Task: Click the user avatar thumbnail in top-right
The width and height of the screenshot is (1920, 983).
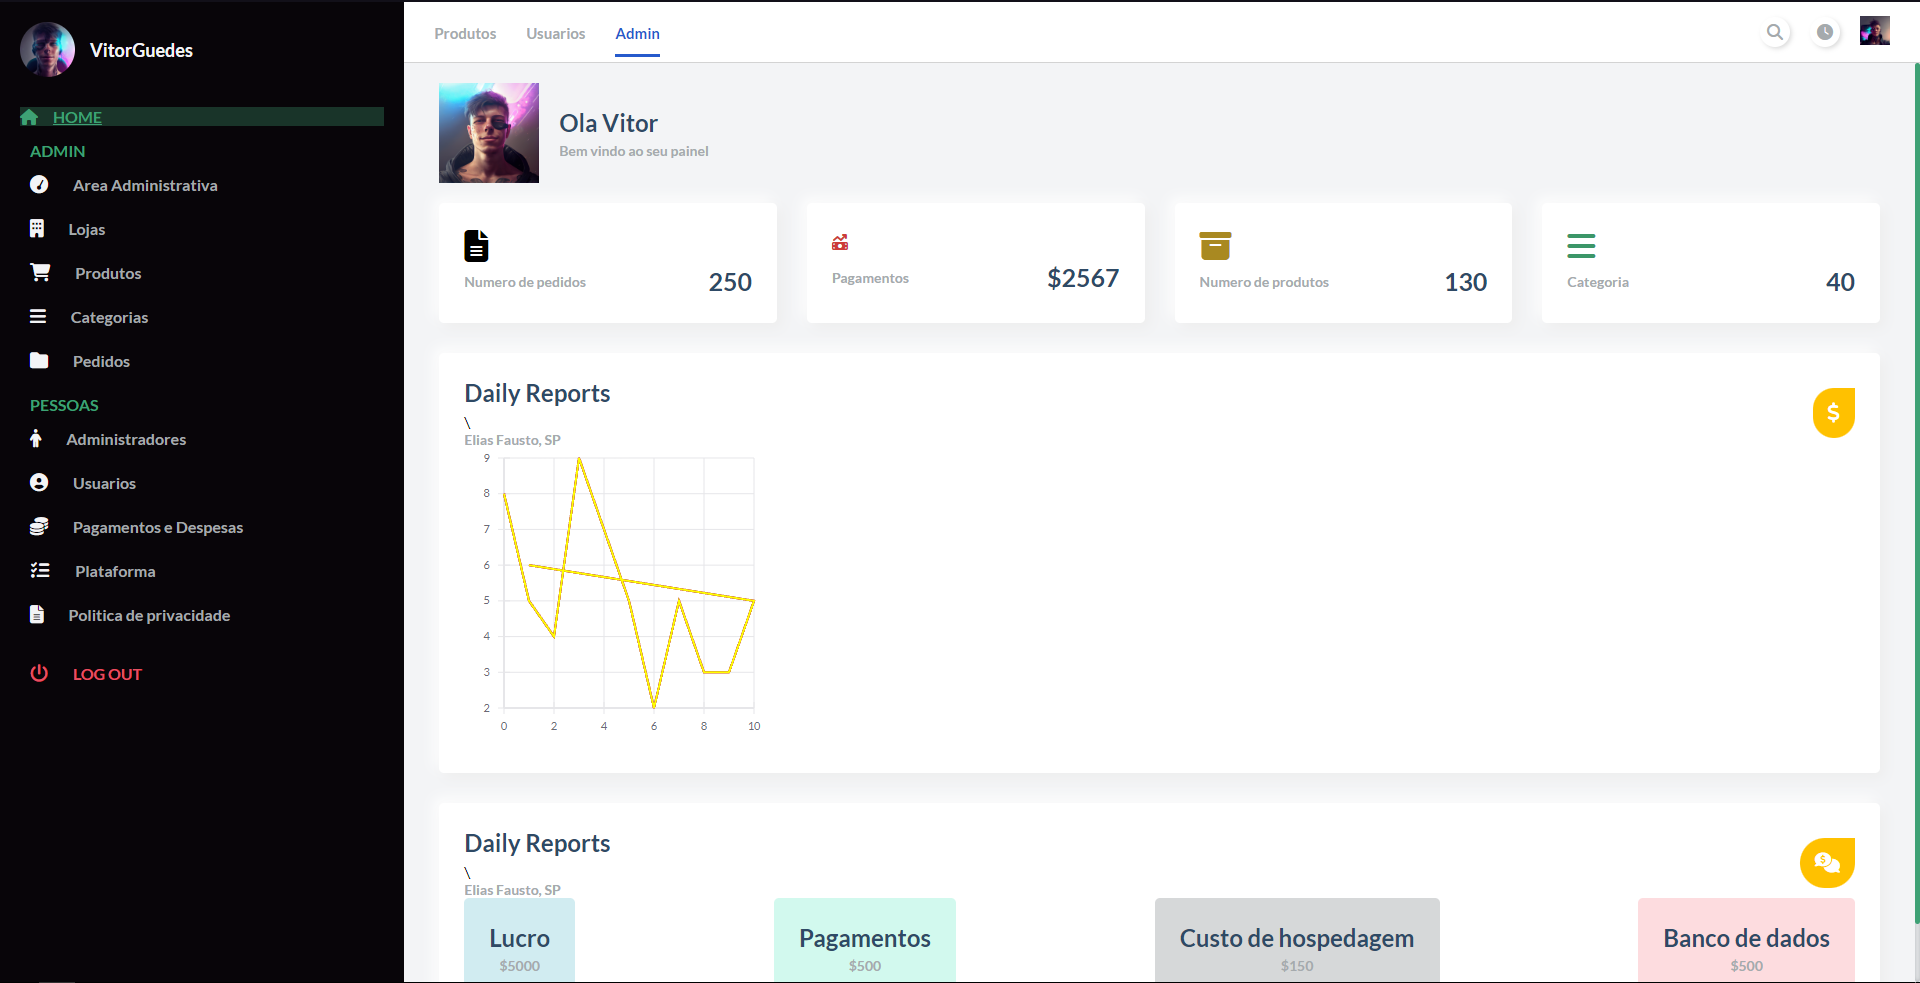Action: point(1874,31)
